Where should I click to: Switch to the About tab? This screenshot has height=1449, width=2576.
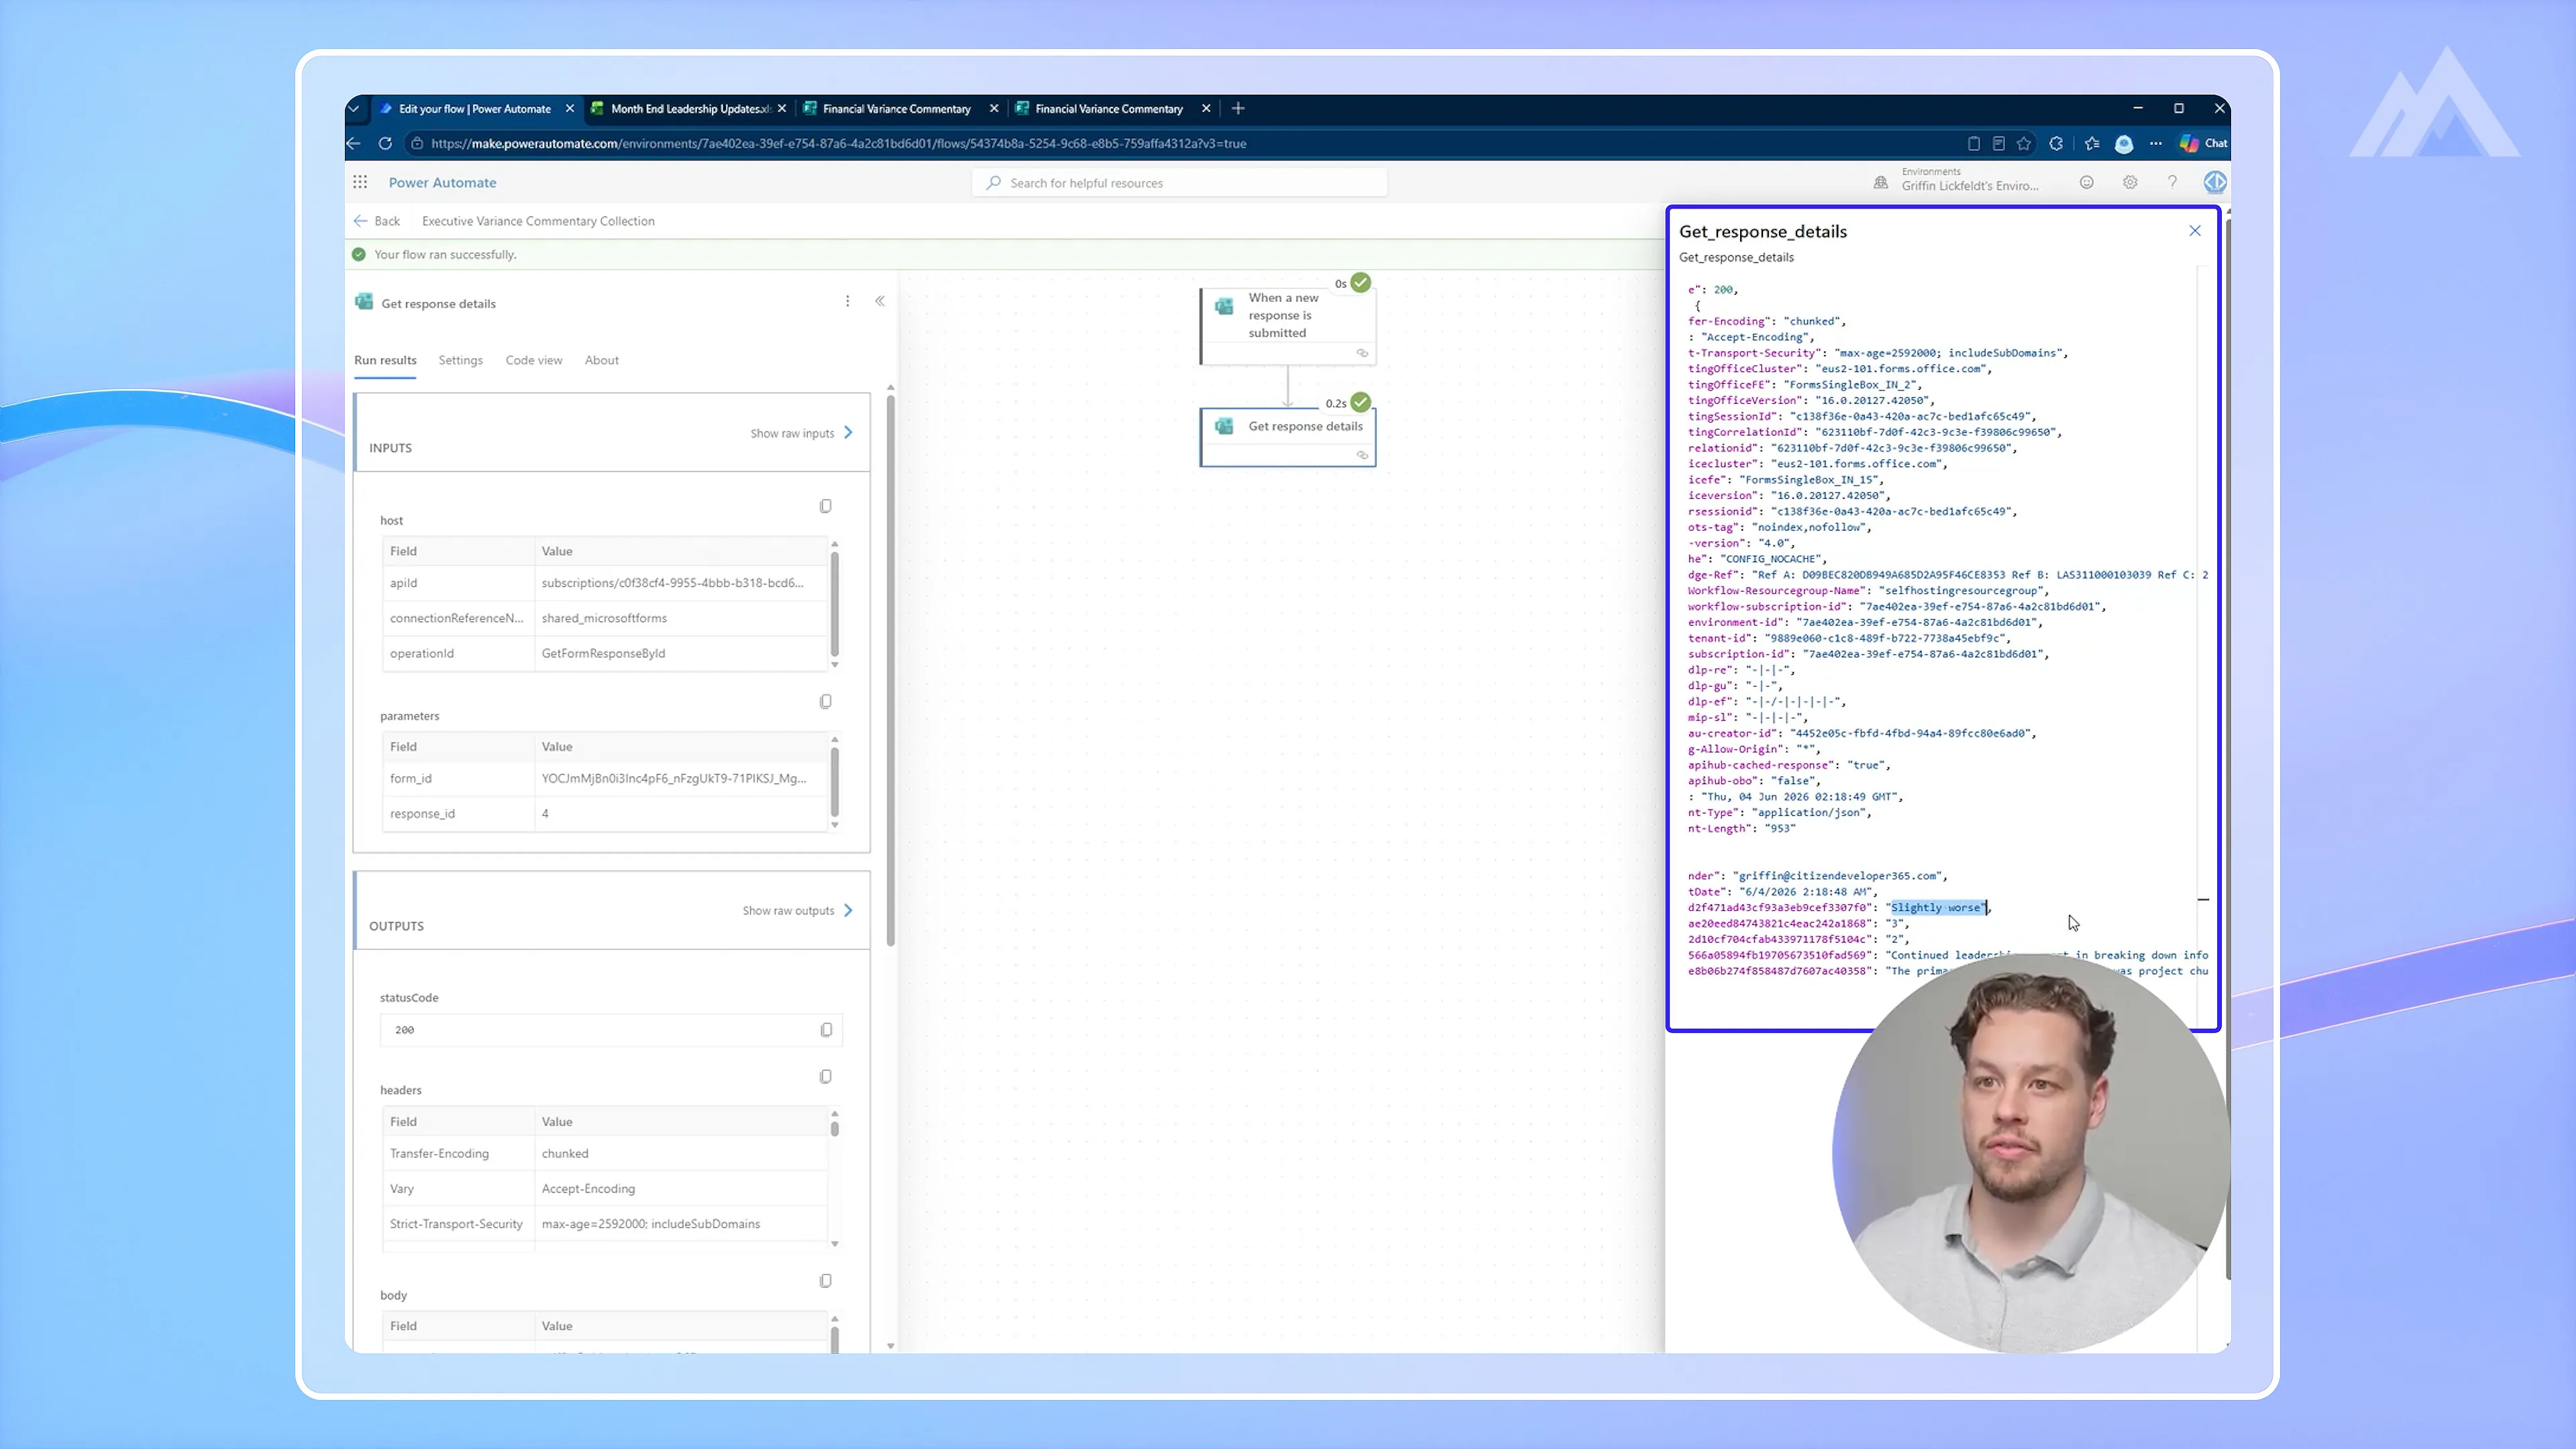click(602, 360)
